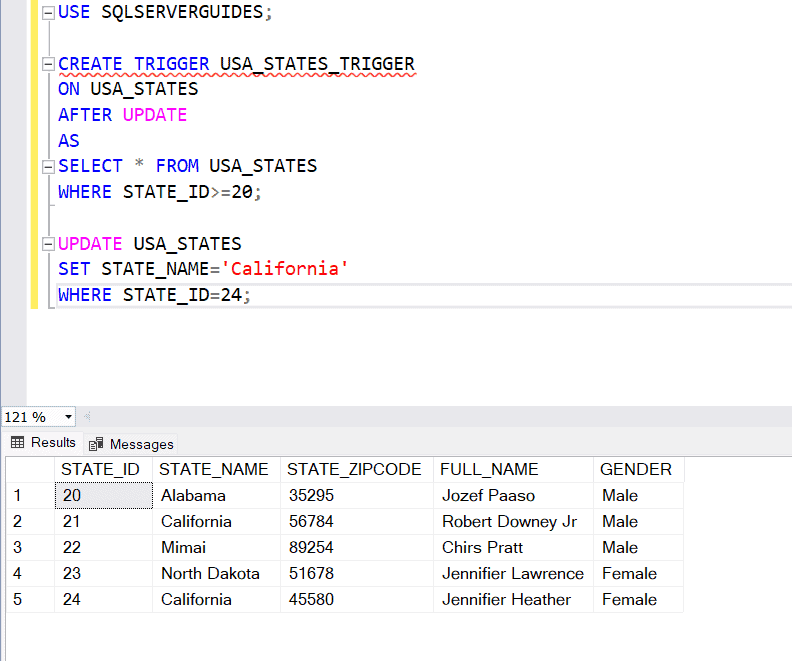Click the 'California' string literal in the editor
This screenshot has width=792, height=661.
(x=284, y=269)
